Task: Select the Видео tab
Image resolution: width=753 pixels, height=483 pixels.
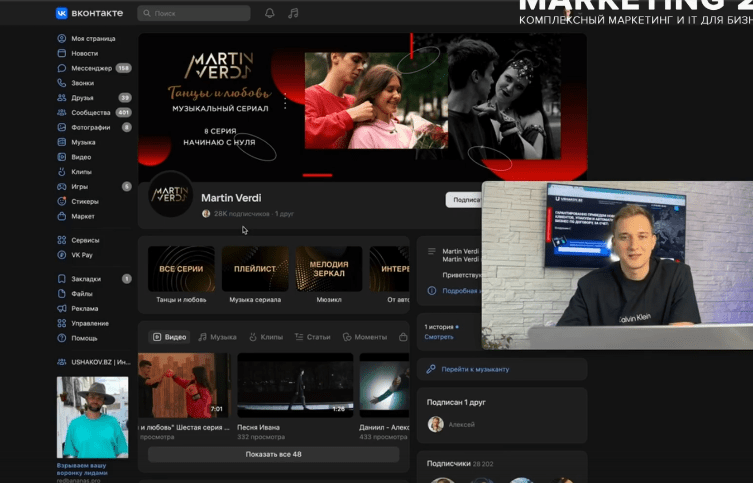Action: tap(170, 337)
